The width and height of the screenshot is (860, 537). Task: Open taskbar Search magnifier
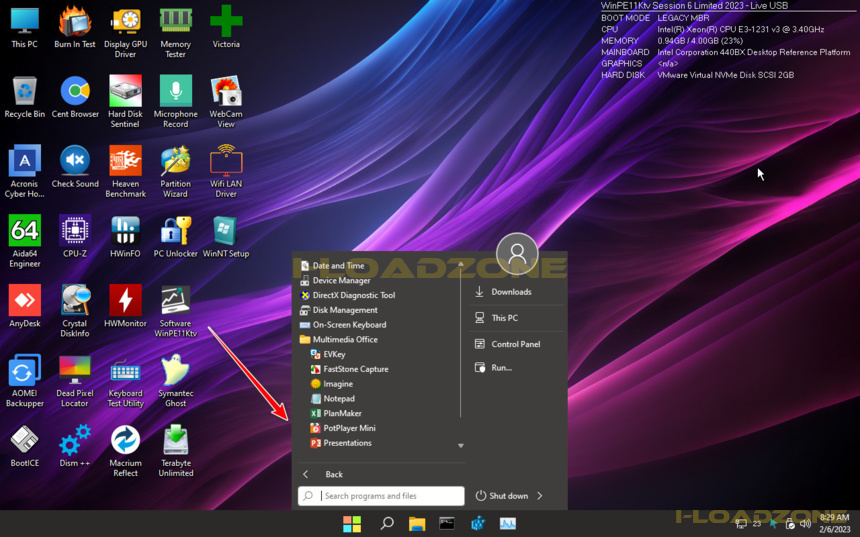[387, 524]
